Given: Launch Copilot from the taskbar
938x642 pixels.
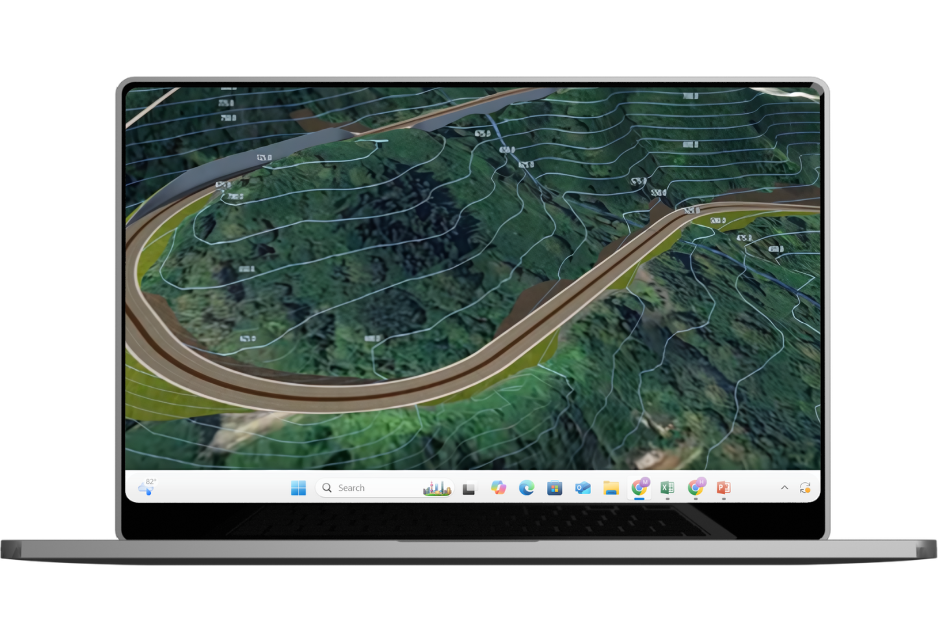Looking at the screenshot, I should tap(498, 488).
